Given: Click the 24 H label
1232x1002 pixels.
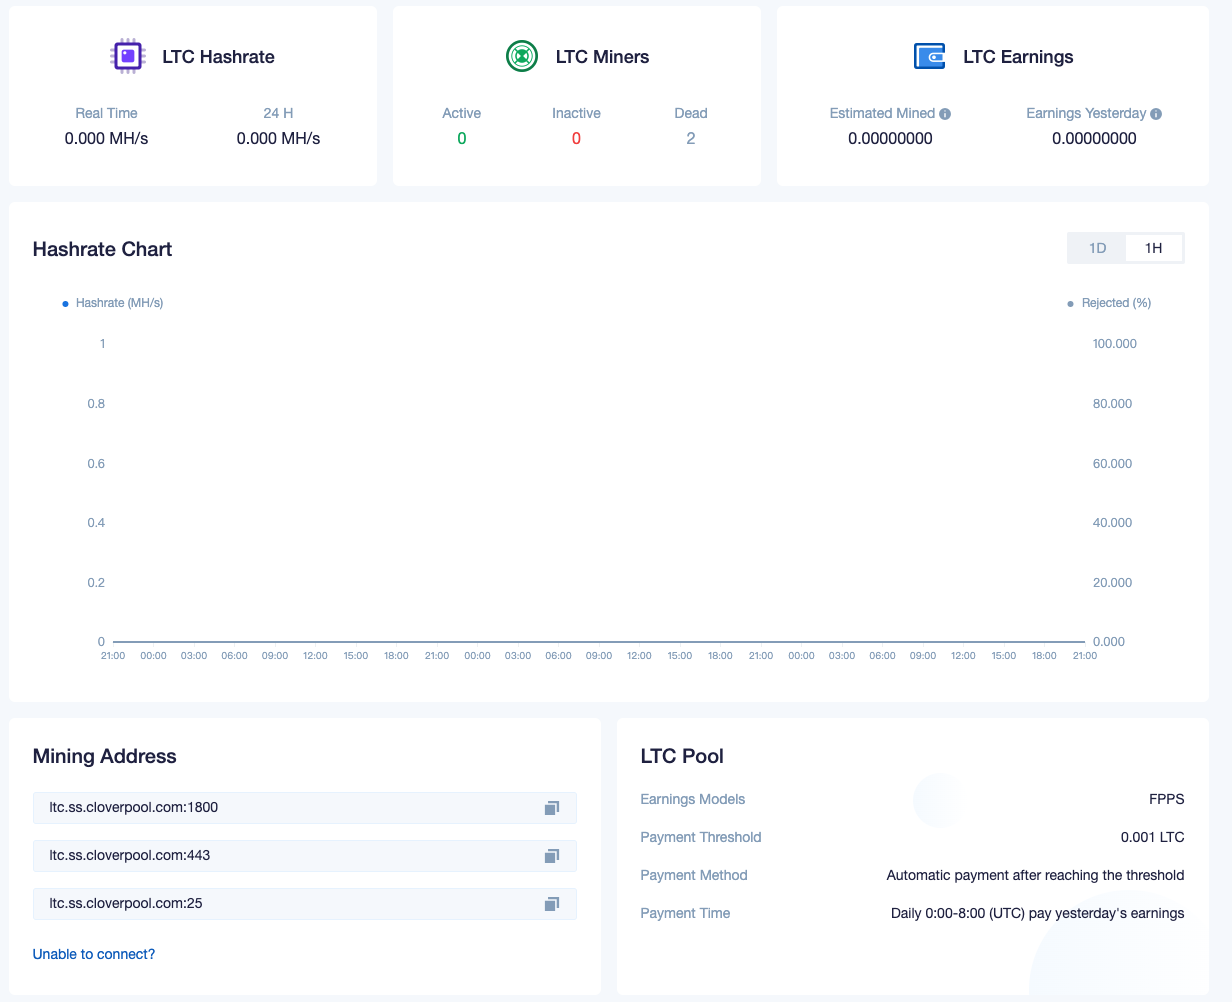Looking at the screenshot, I should (x=279, y=113).
